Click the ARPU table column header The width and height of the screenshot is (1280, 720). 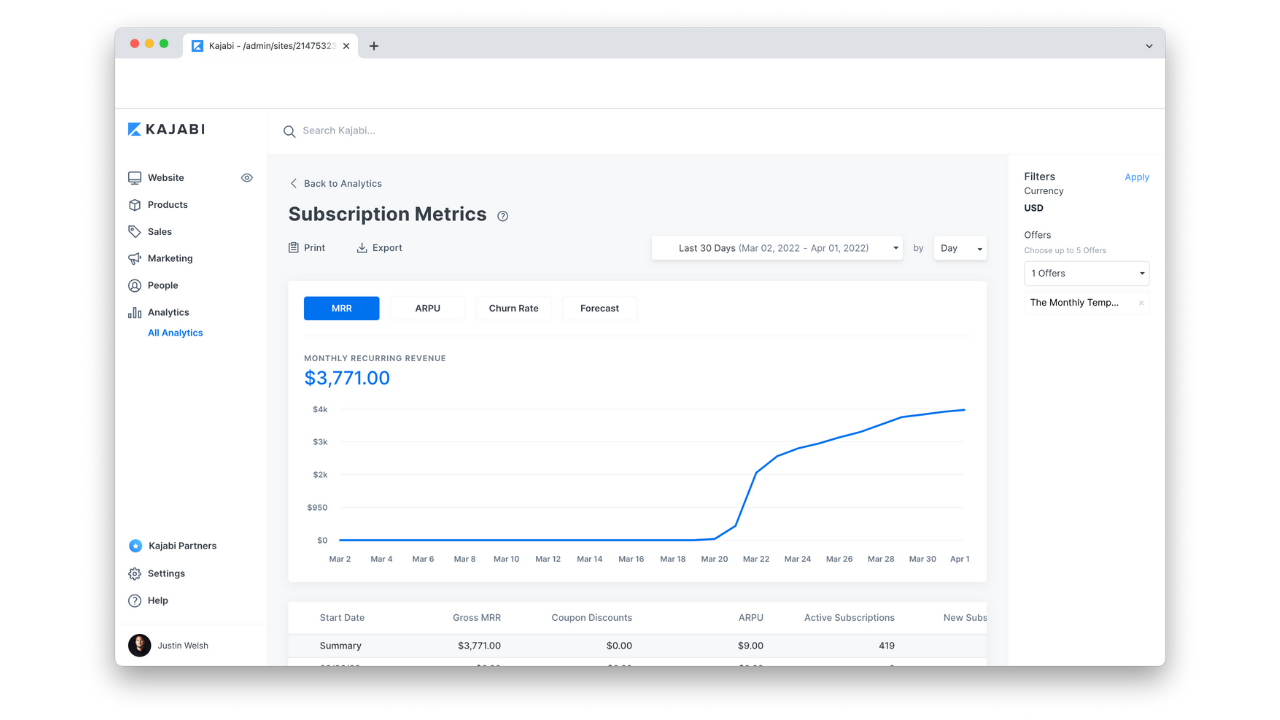pos(751,618)
